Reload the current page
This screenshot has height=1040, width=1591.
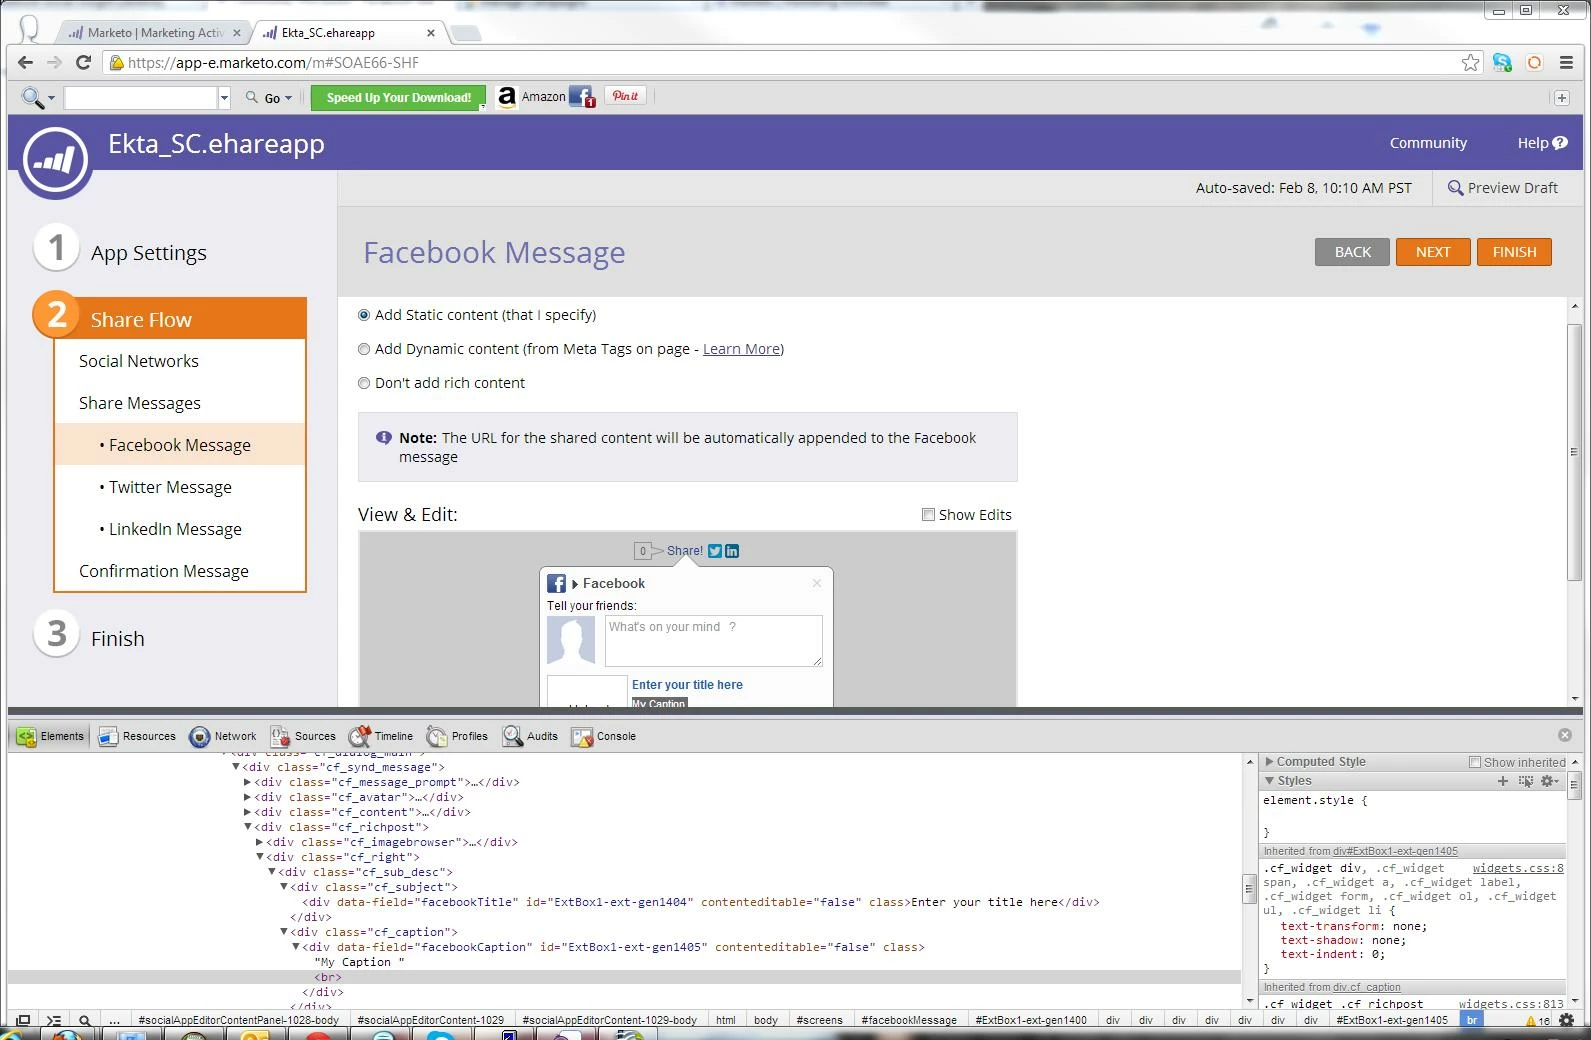[84, 62]
